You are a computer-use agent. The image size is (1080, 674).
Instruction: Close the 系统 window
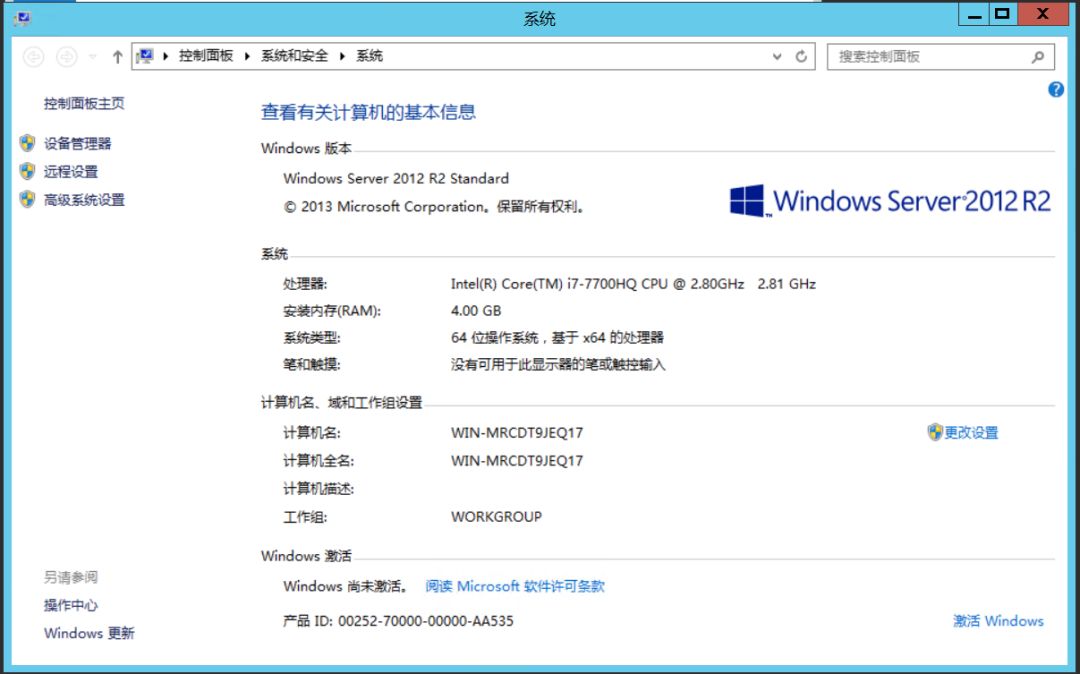tap(1043, 15)
